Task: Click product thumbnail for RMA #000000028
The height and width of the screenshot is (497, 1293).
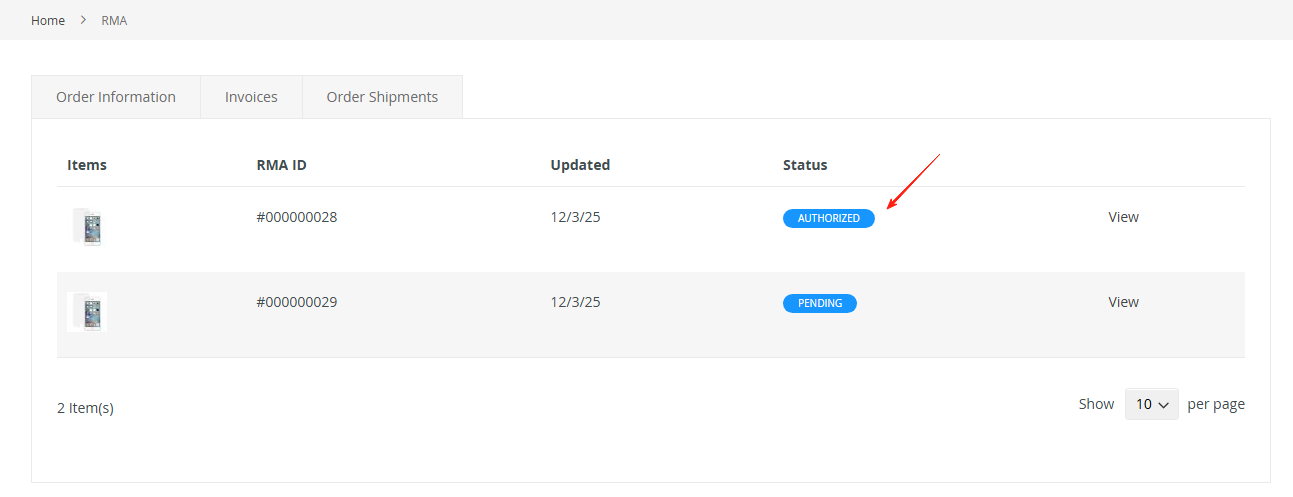Action: click(87, 227)
